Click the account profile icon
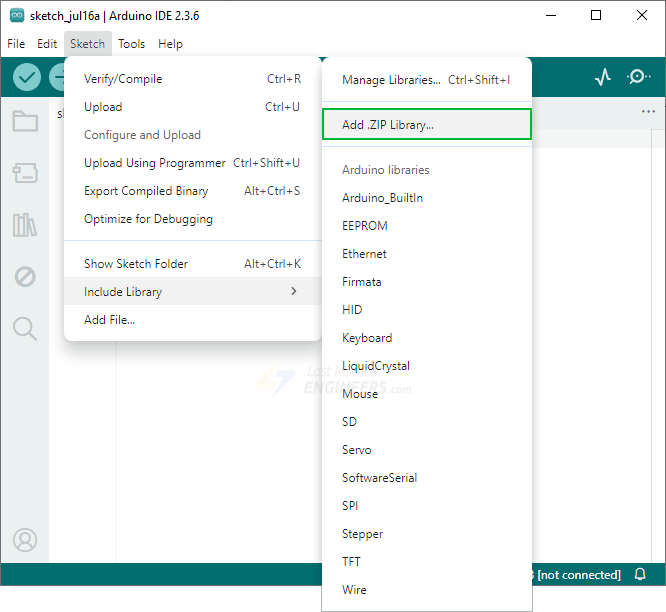 (25, 540)
